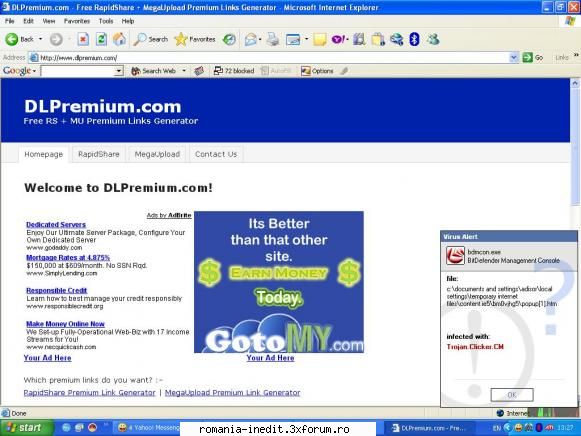Click the Mail envelope icon
This screenshot has height=436, width=581.
click(250, 39)
